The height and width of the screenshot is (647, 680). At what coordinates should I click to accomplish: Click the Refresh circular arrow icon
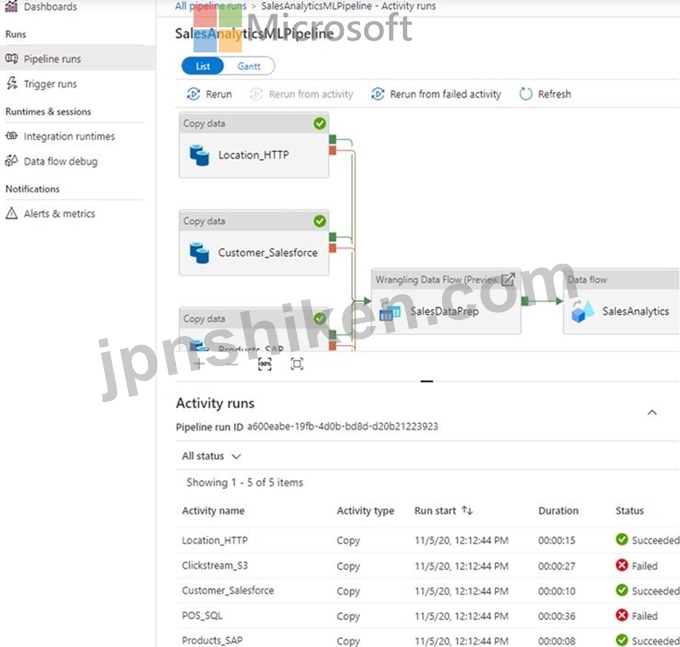tap(526, 94)
